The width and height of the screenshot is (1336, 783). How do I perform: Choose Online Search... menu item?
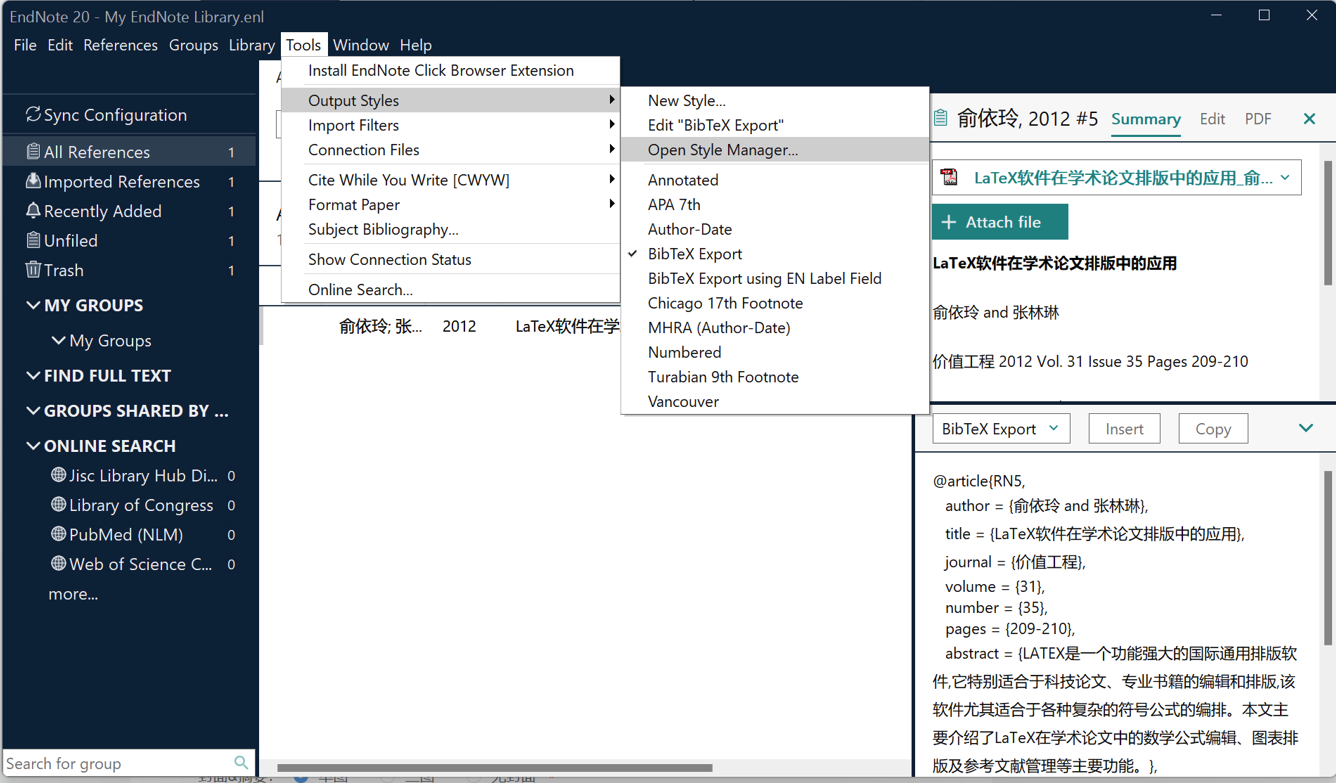pos(450,289)
